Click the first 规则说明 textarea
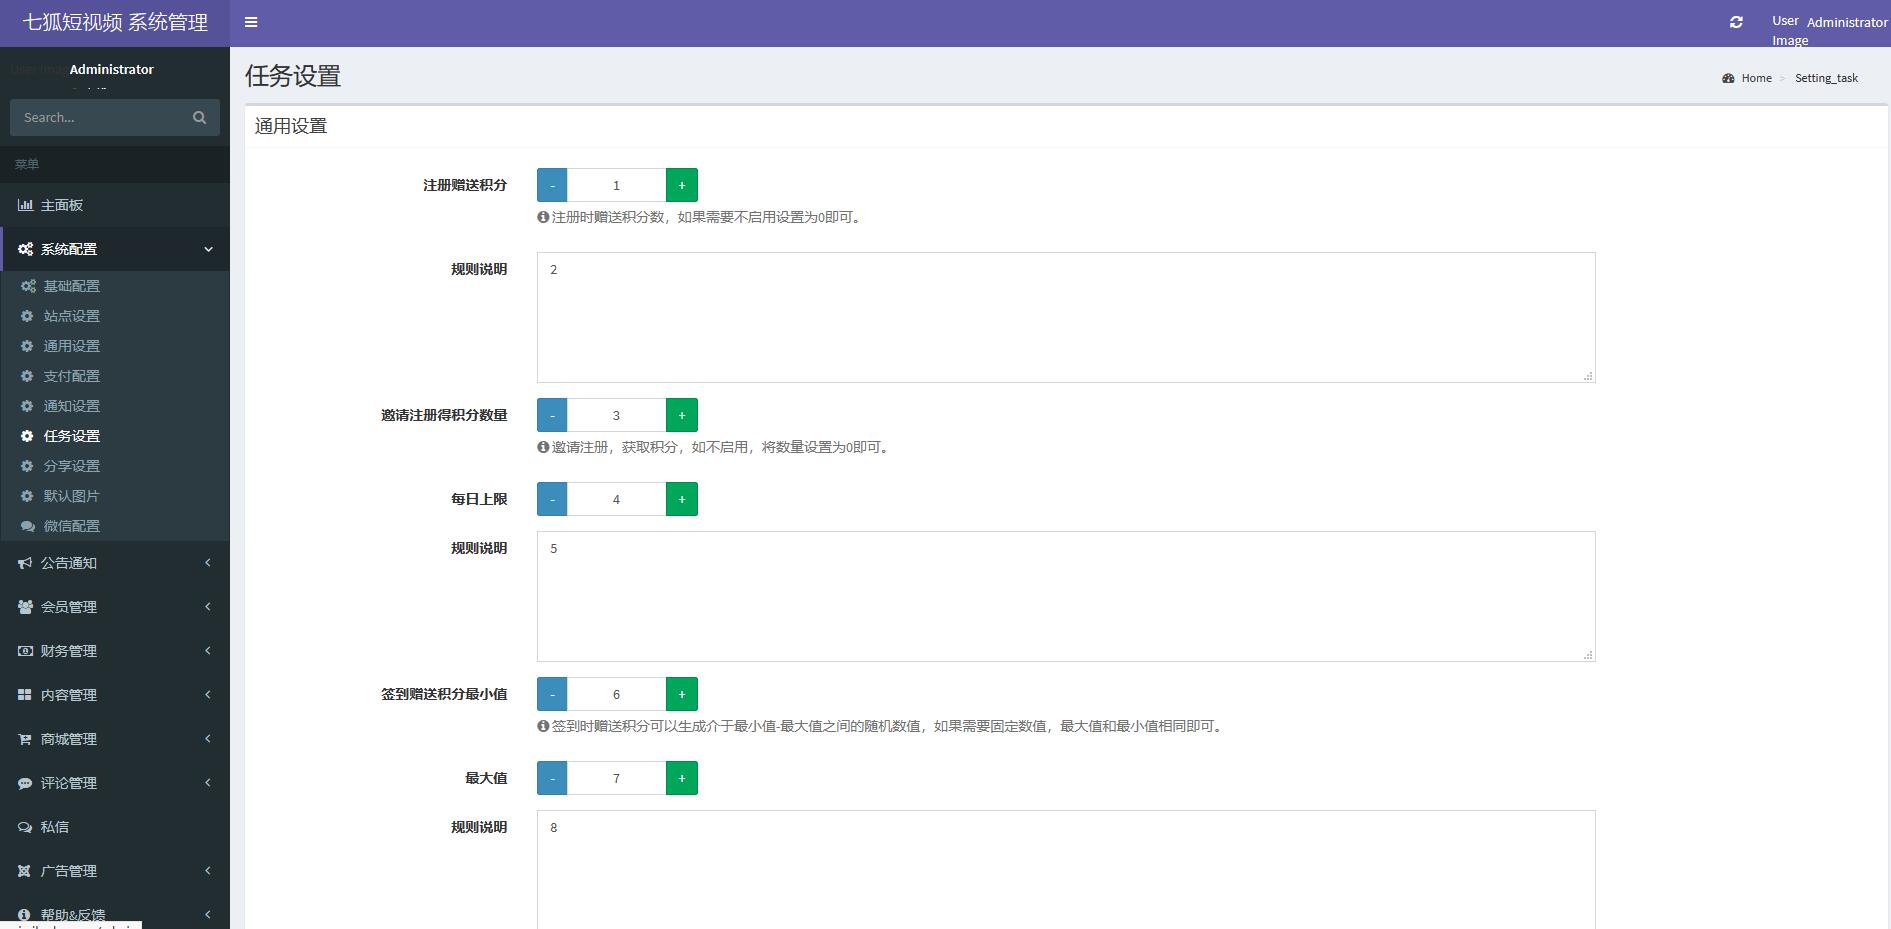Viewport: 1891px width, 929px height. (x=1065, y=317)
